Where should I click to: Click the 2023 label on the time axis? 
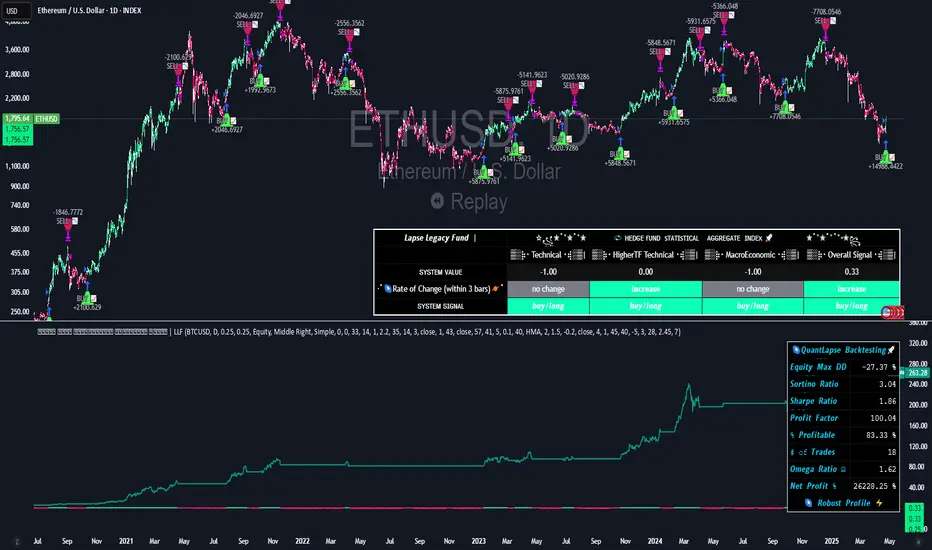478,541
